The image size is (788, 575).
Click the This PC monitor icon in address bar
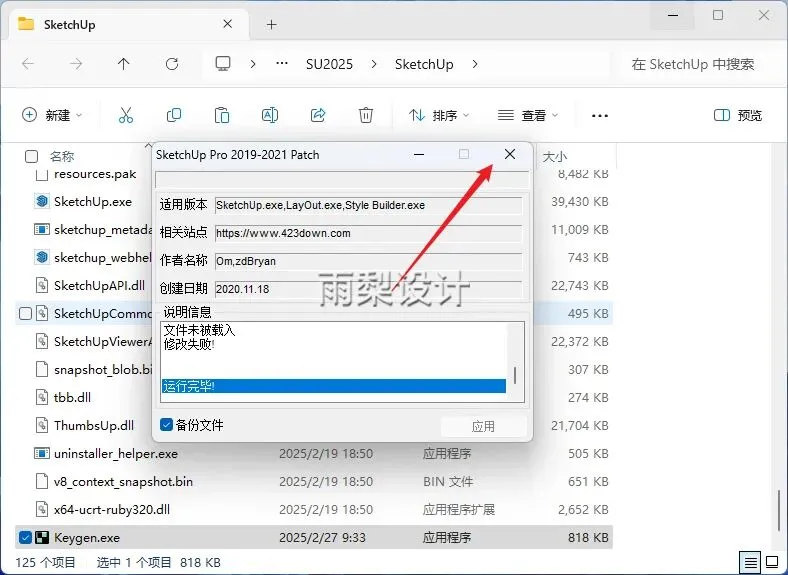pyautogui.click(x=223, y=64)
